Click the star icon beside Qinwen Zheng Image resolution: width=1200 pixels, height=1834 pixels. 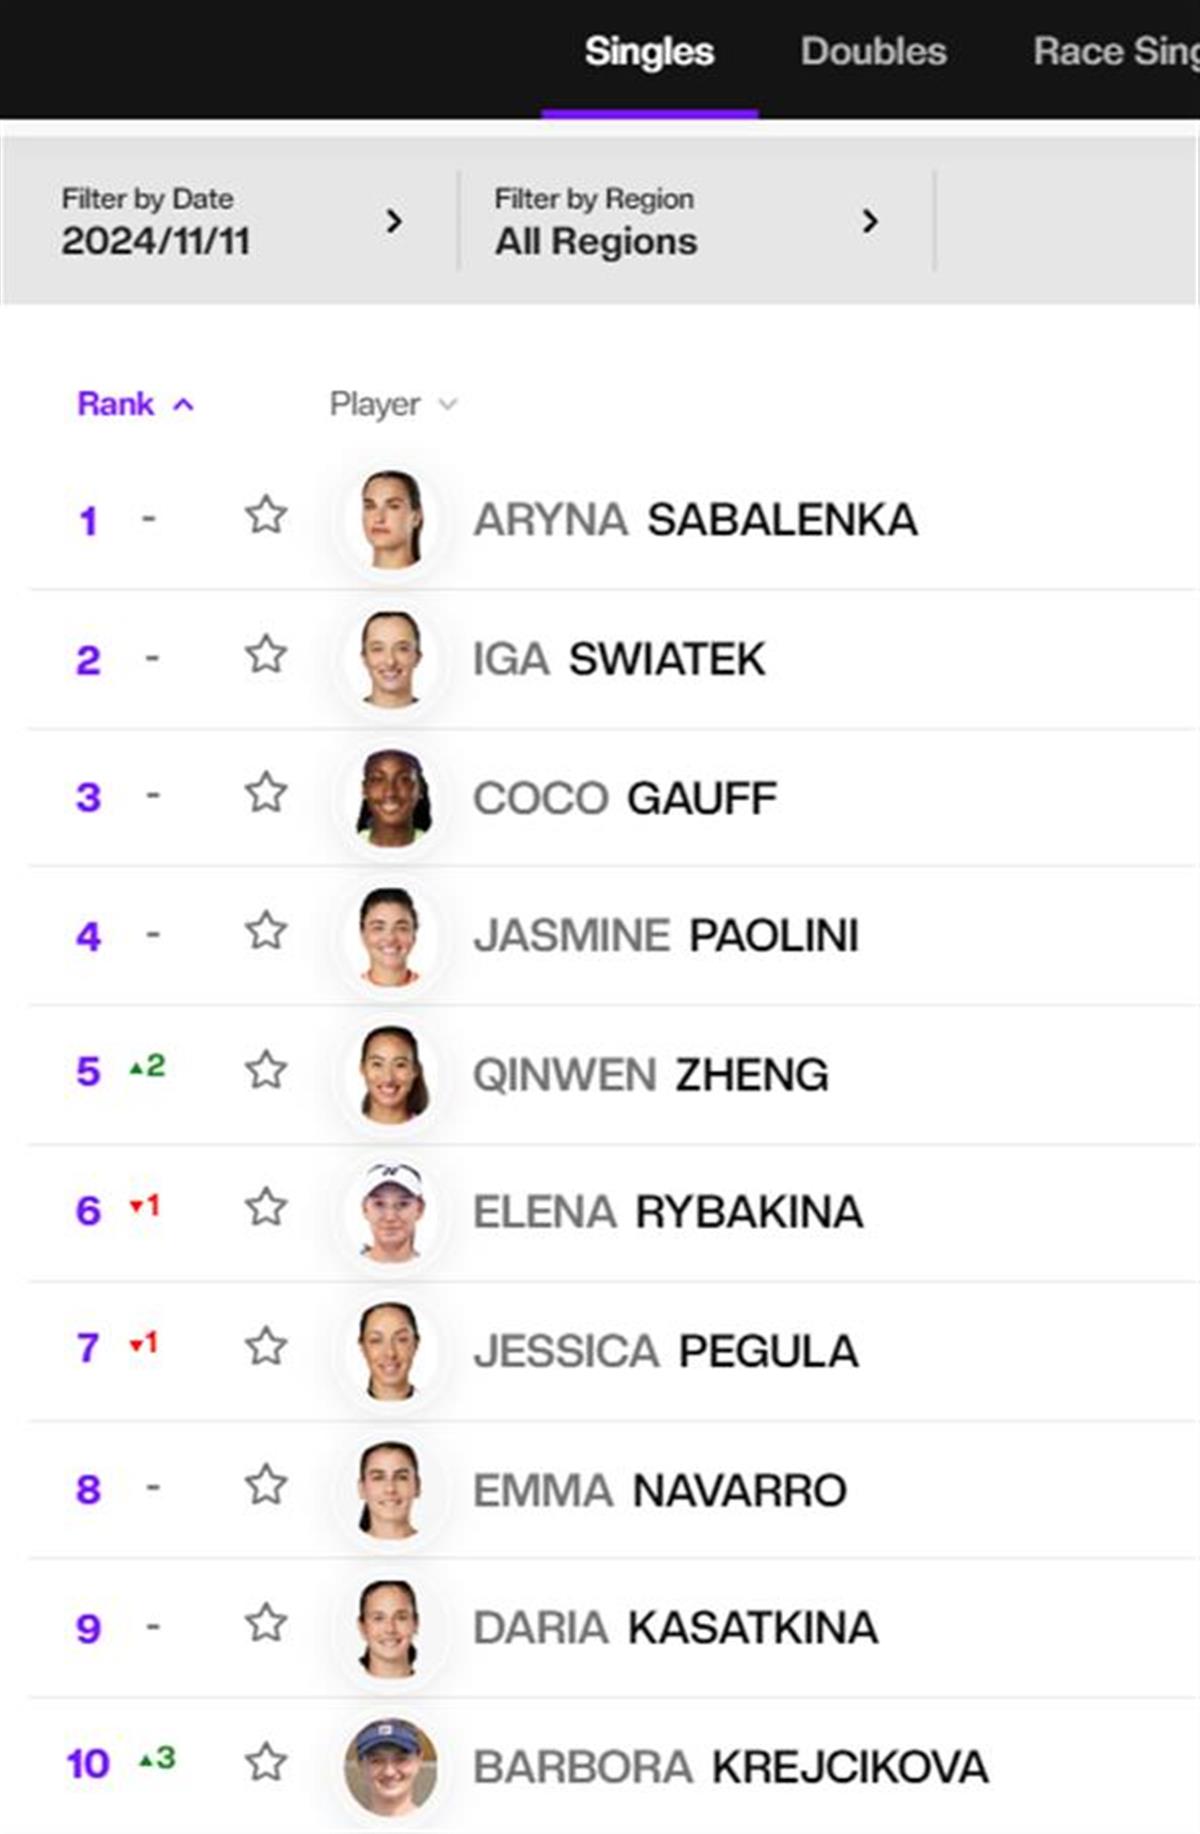(266, 1071)
